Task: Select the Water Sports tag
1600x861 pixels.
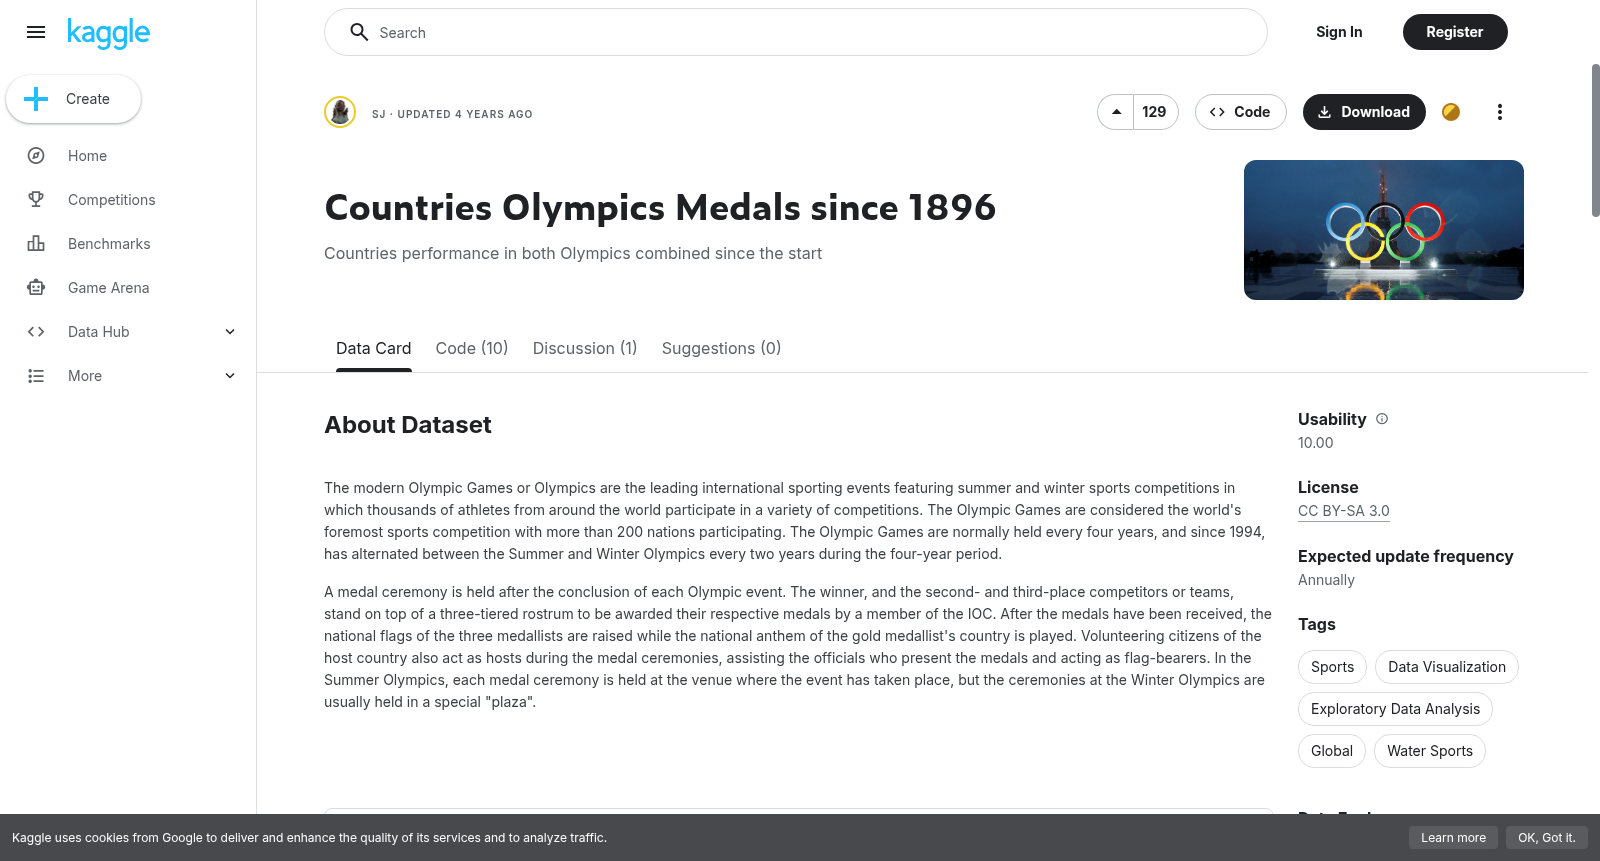Action: pos(1430,751)
